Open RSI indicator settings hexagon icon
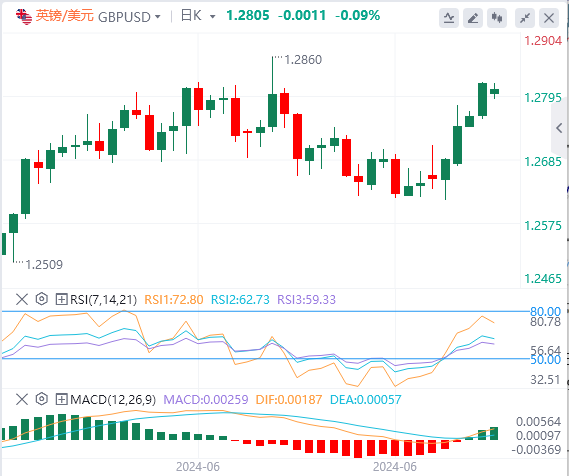This screenshot has height=476, width=569. pos(42,299)
